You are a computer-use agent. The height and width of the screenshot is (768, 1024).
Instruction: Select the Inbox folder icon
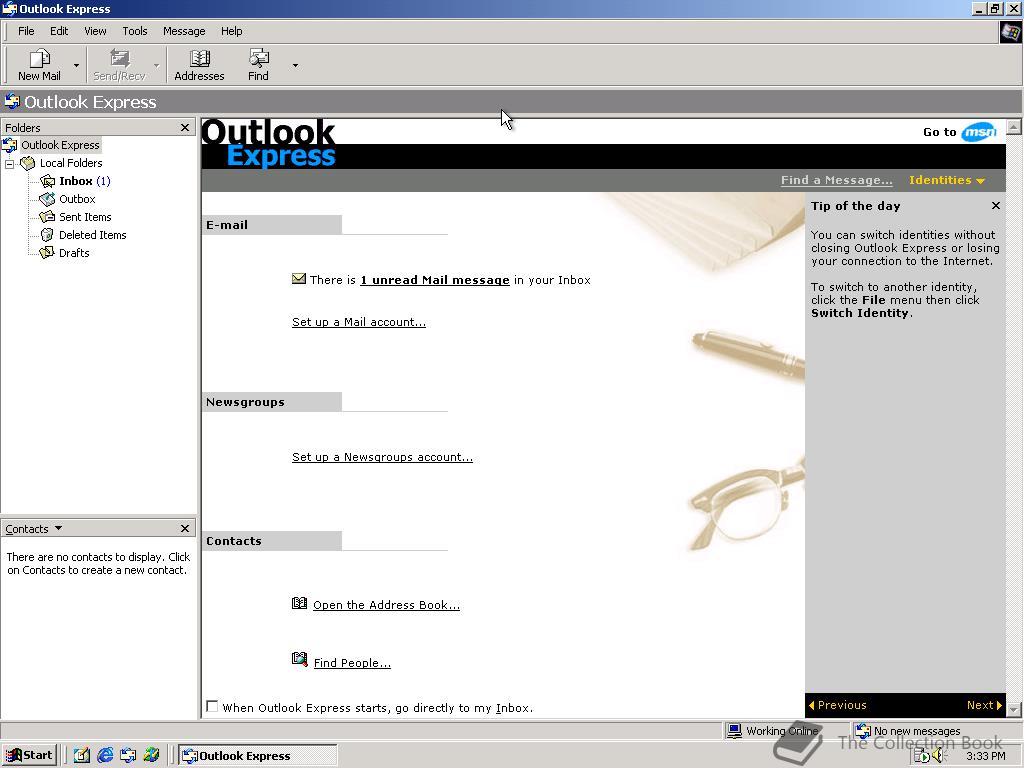point(47,181)
